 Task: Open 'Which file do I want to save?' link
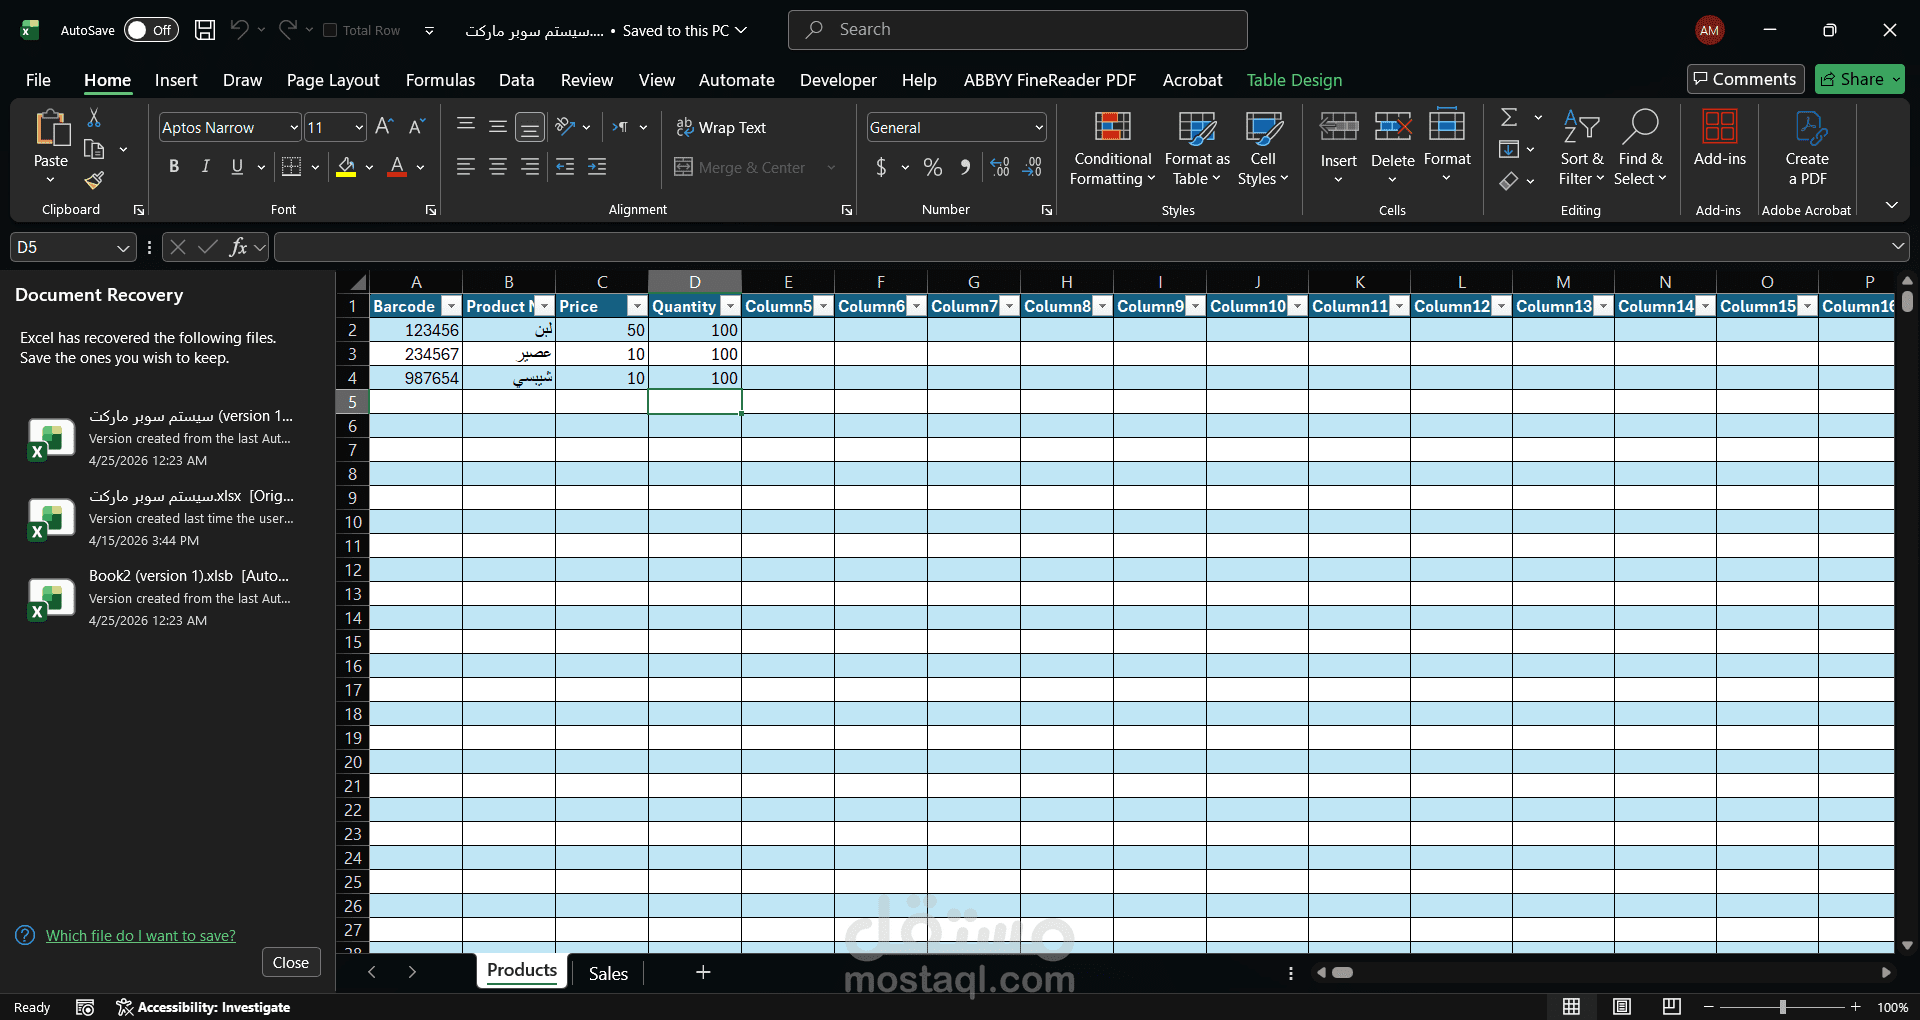[141, 936]
